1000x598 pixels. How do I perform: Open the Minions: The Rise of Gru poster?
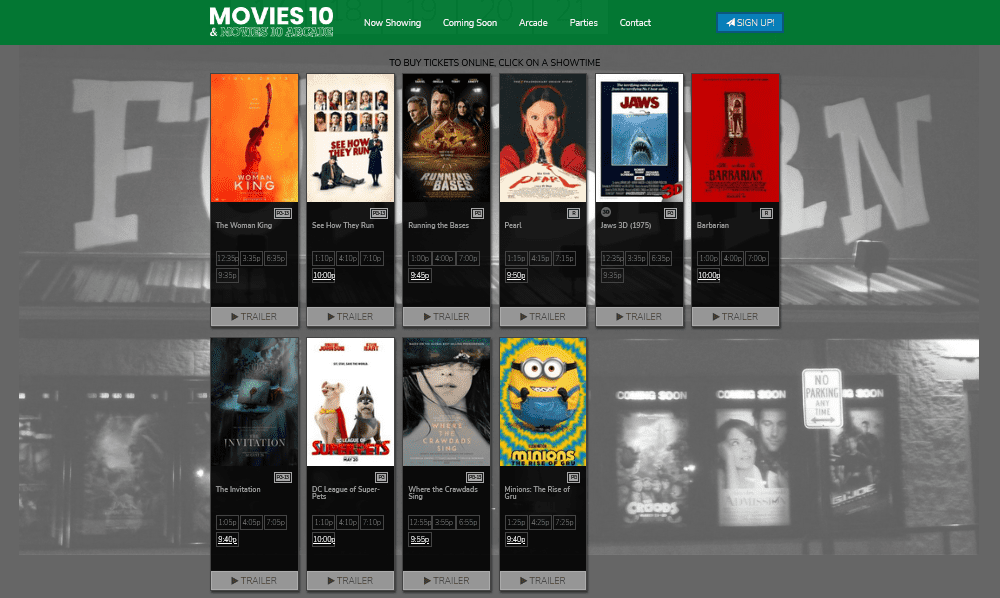(543, 402)
